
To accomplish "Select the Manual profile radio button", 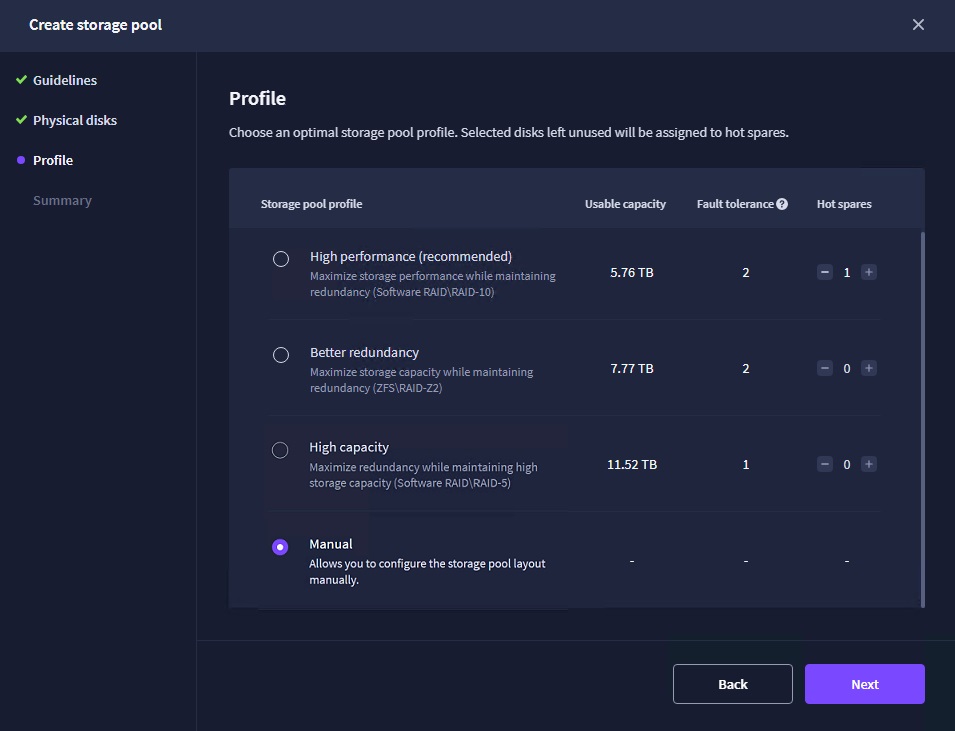I will [x=280, y=547].
